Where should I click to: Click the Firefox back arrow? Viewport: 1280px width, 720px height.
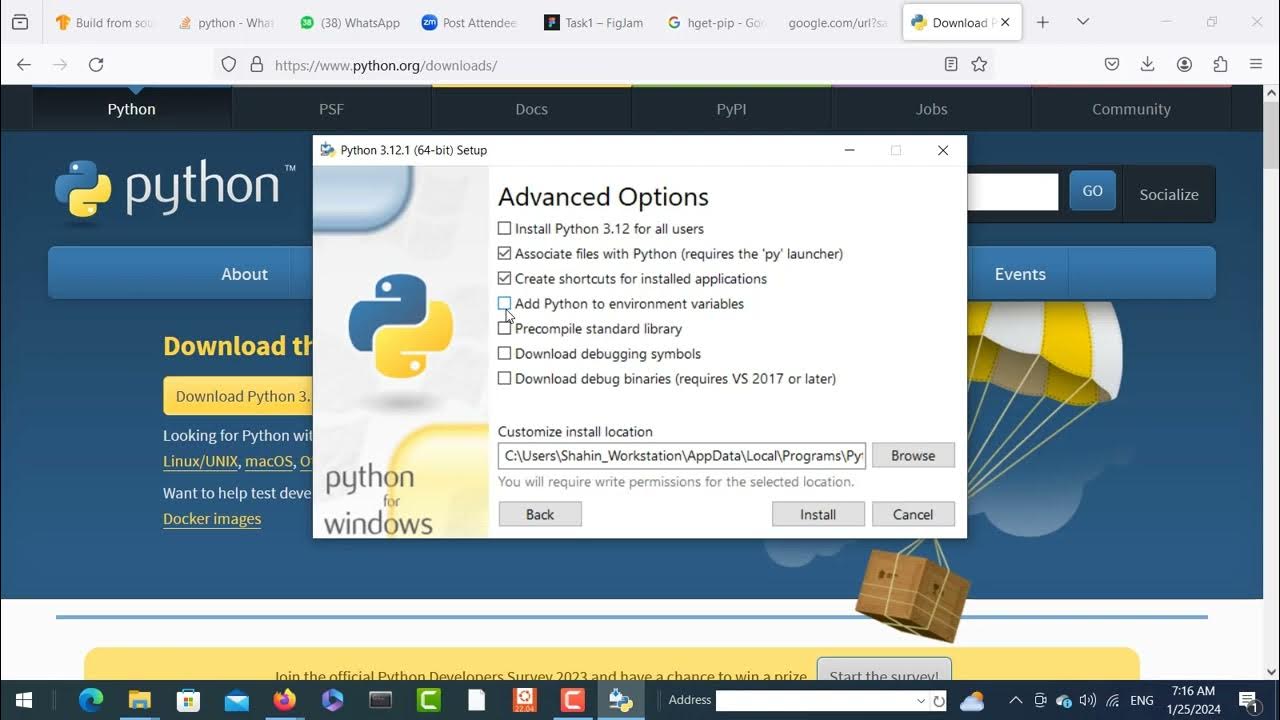pyautogui.click(x=24, y=64)
